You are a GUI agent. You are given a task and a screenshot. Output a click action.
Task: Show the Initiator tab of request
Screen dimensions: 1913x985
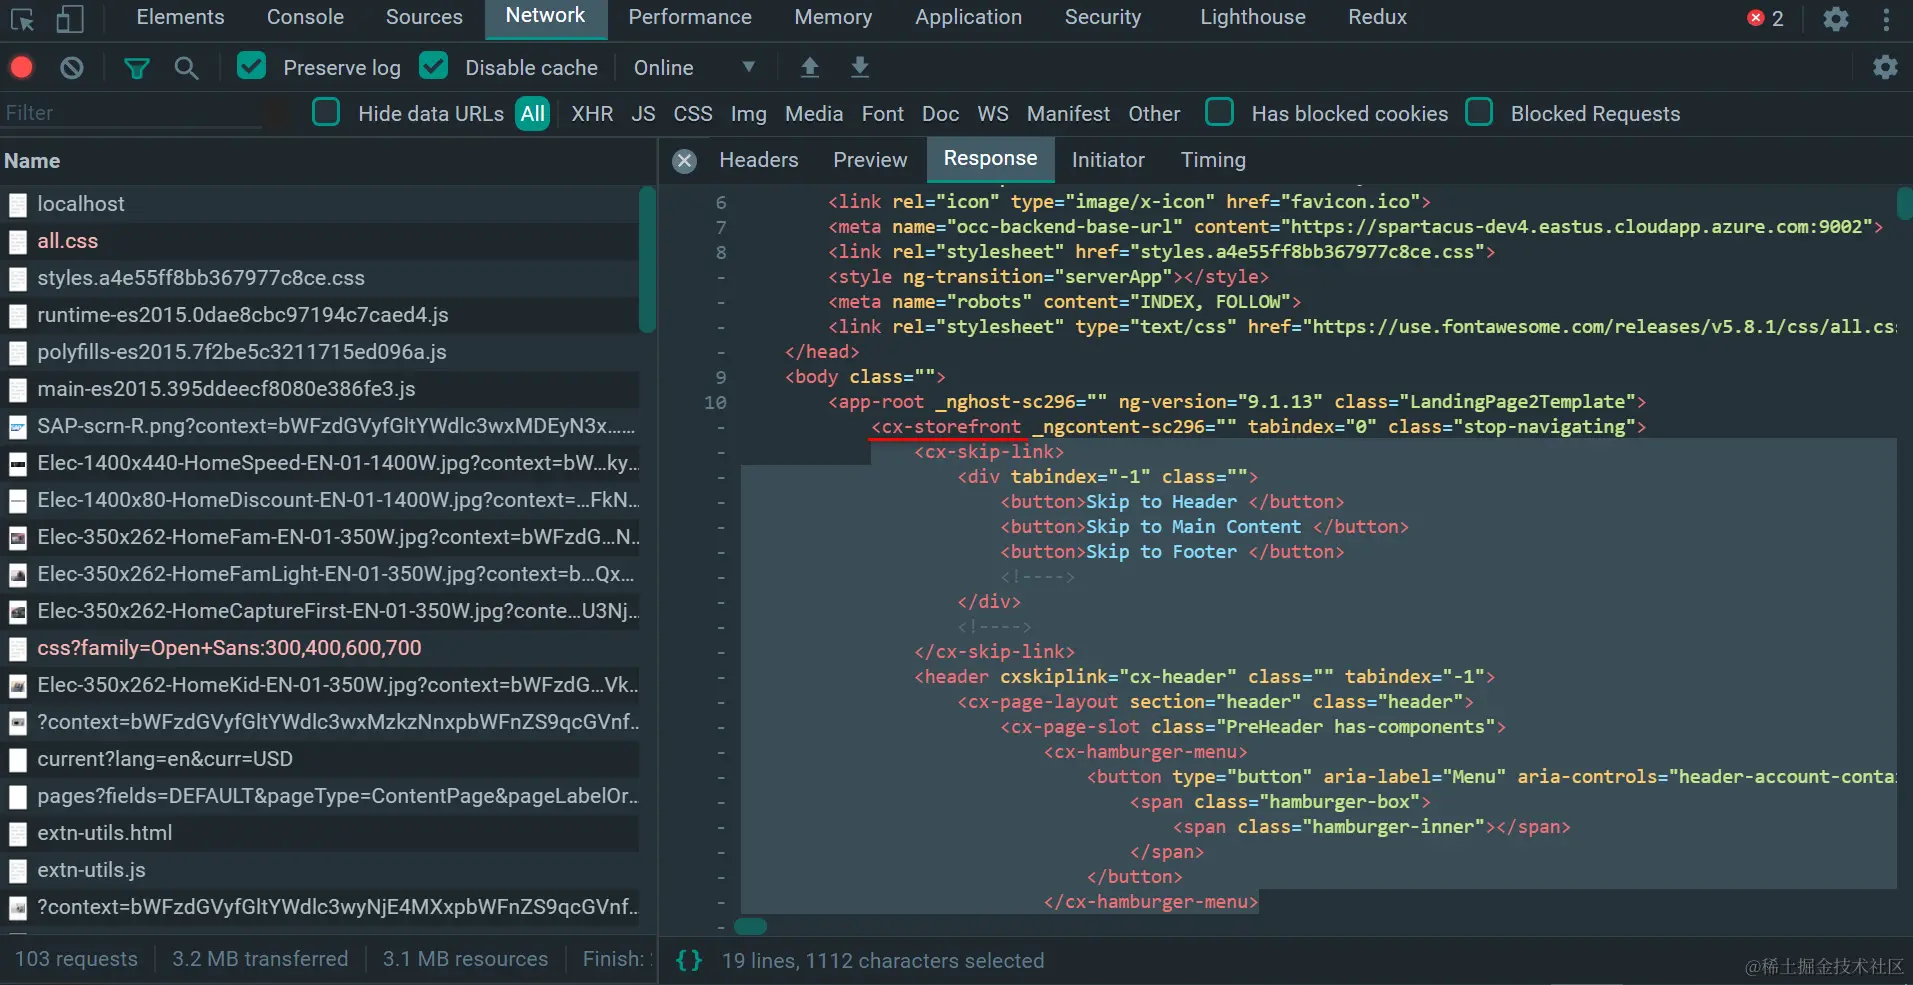[1108, 160]
